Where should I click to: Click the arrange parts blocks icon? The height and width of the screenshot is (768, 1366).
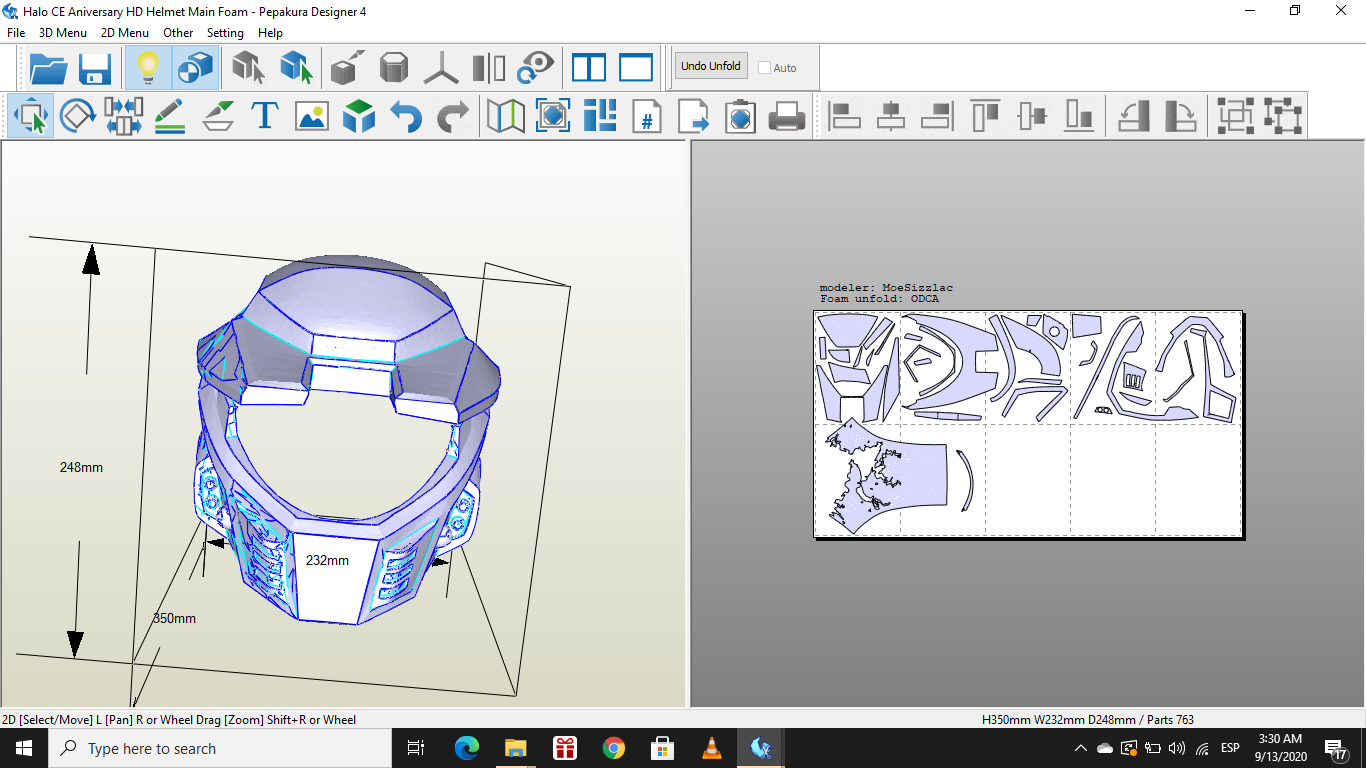click(x=600, y=116)
